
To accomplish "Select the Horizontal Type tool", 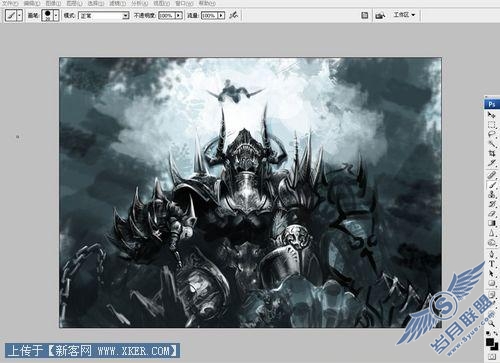I will (x=491, y=264).
